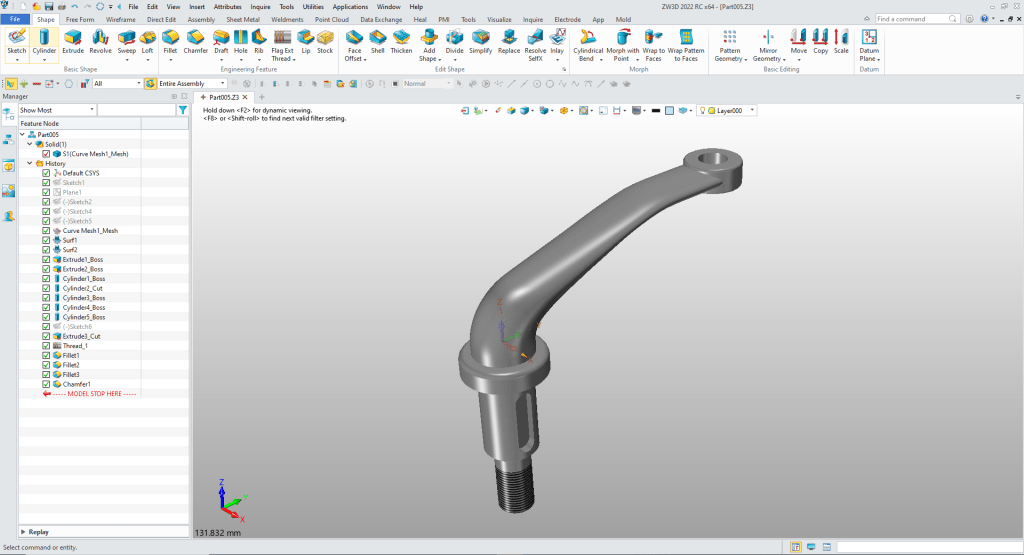This screenshot has height=555, width=1024.
Task: Open the Wrap Pattern to Faces tool
Action: tap(685, 44)
